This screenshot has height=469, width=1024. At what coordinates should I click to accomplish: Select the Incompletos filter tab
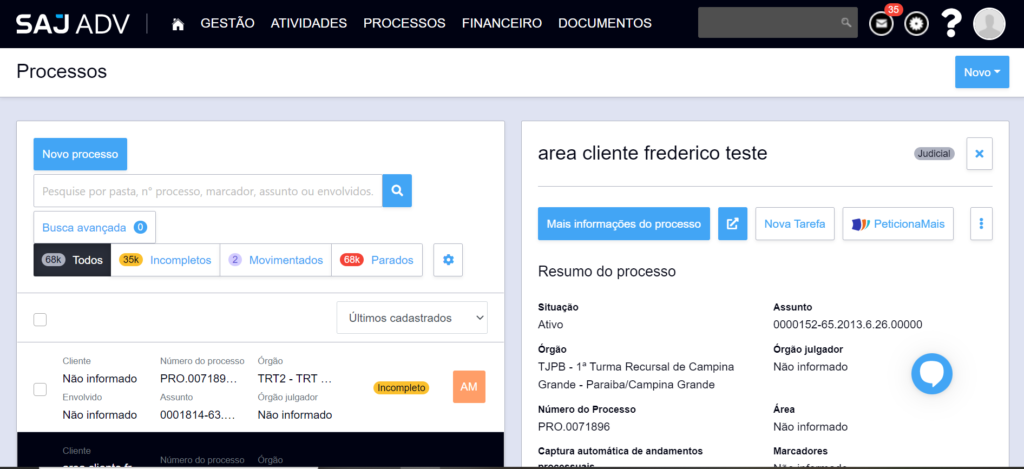(x=165, y=260)
